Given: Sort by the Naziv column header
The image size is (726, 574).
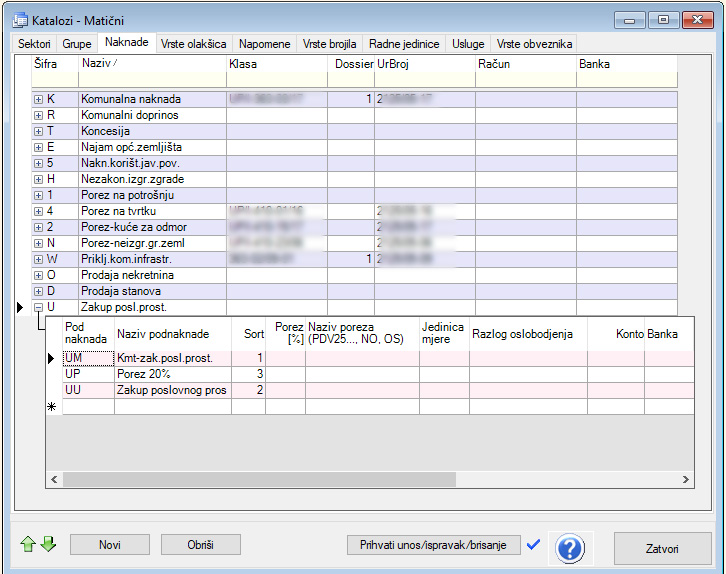Looking at the screenshot, I should point(152,63).
